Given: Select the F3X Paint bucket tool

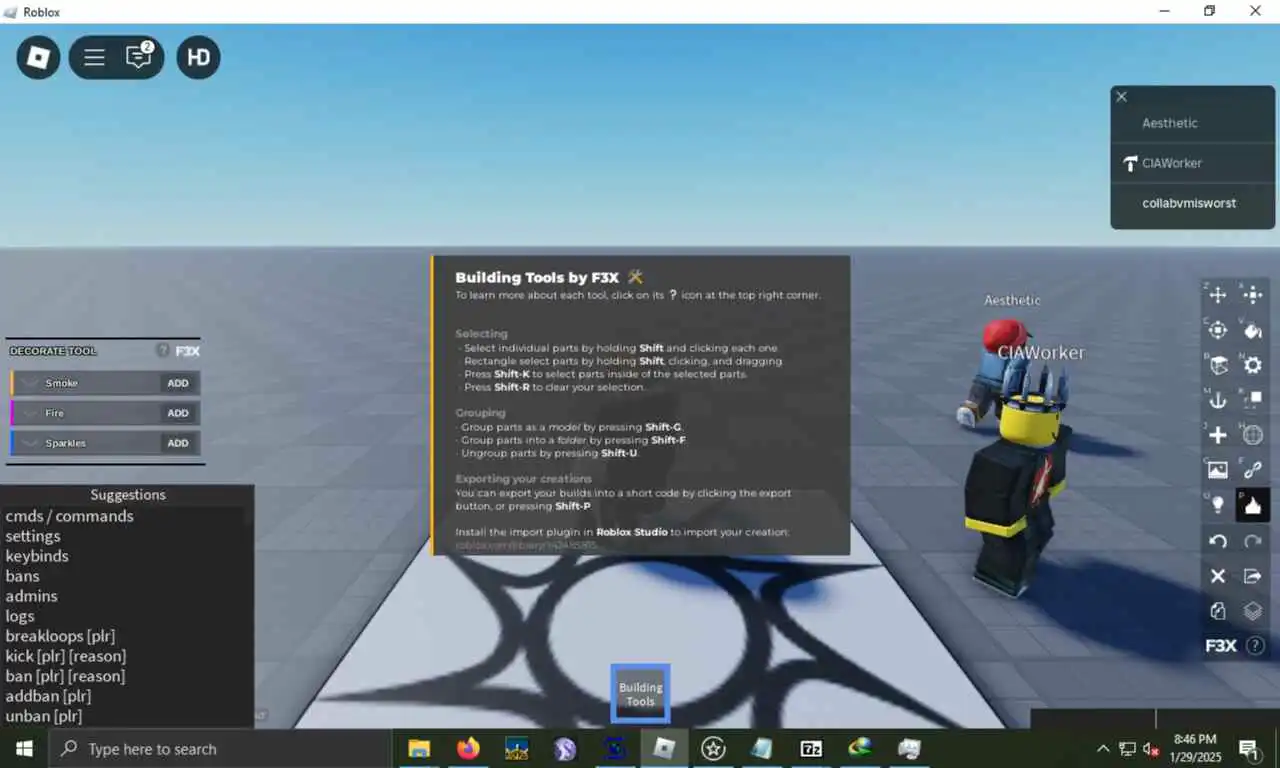Looking at the screenshot, I should click(1252, 330).
